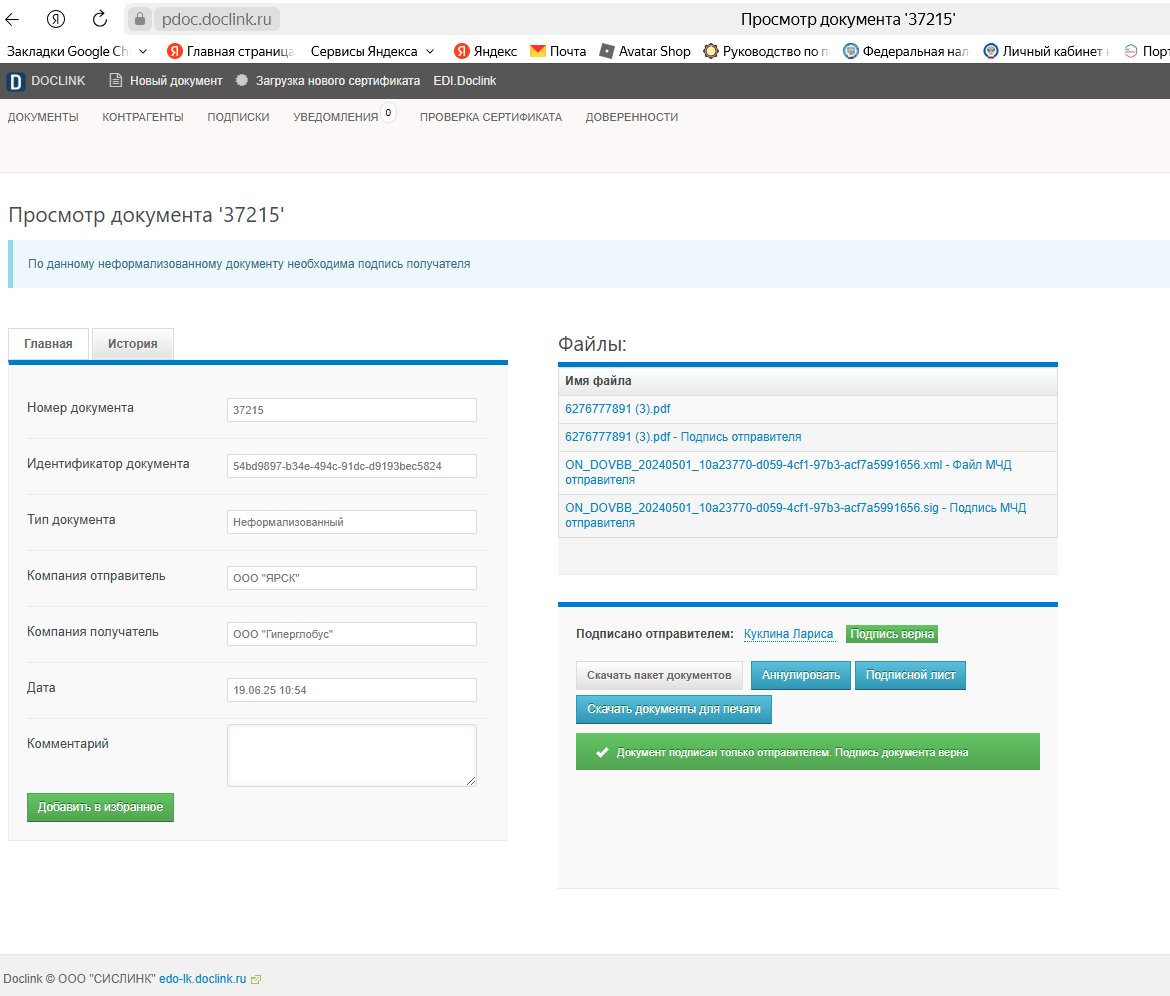
Task: Click the browser back arrow
Action: click(x=13, y=19)
